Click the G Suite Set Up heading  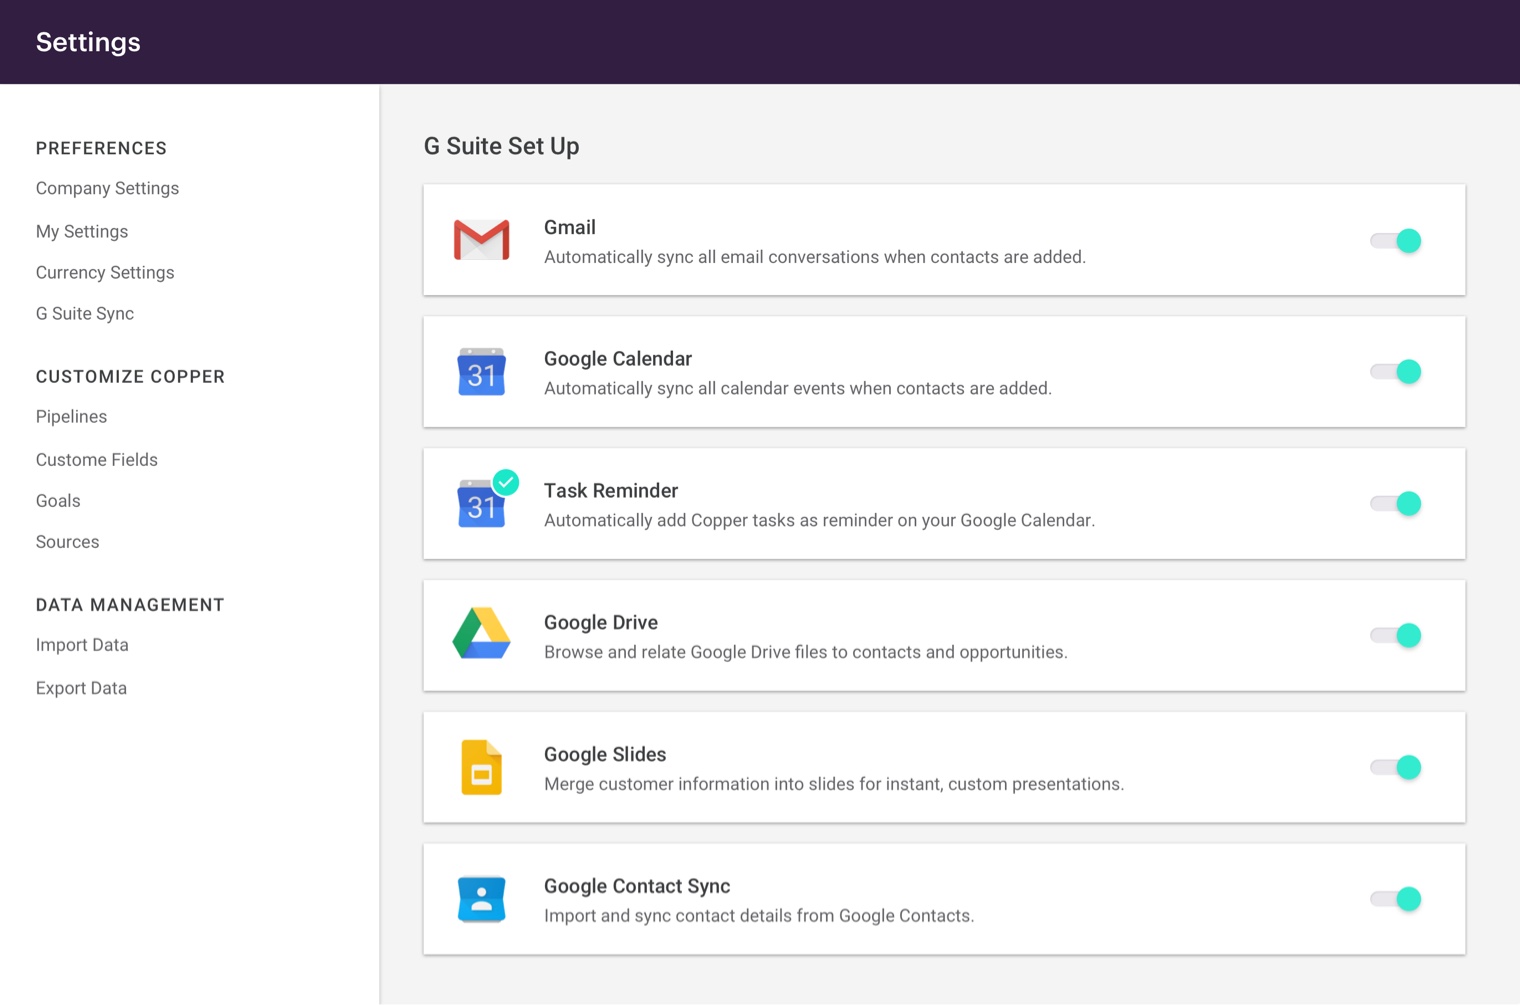tap(501, 146)
